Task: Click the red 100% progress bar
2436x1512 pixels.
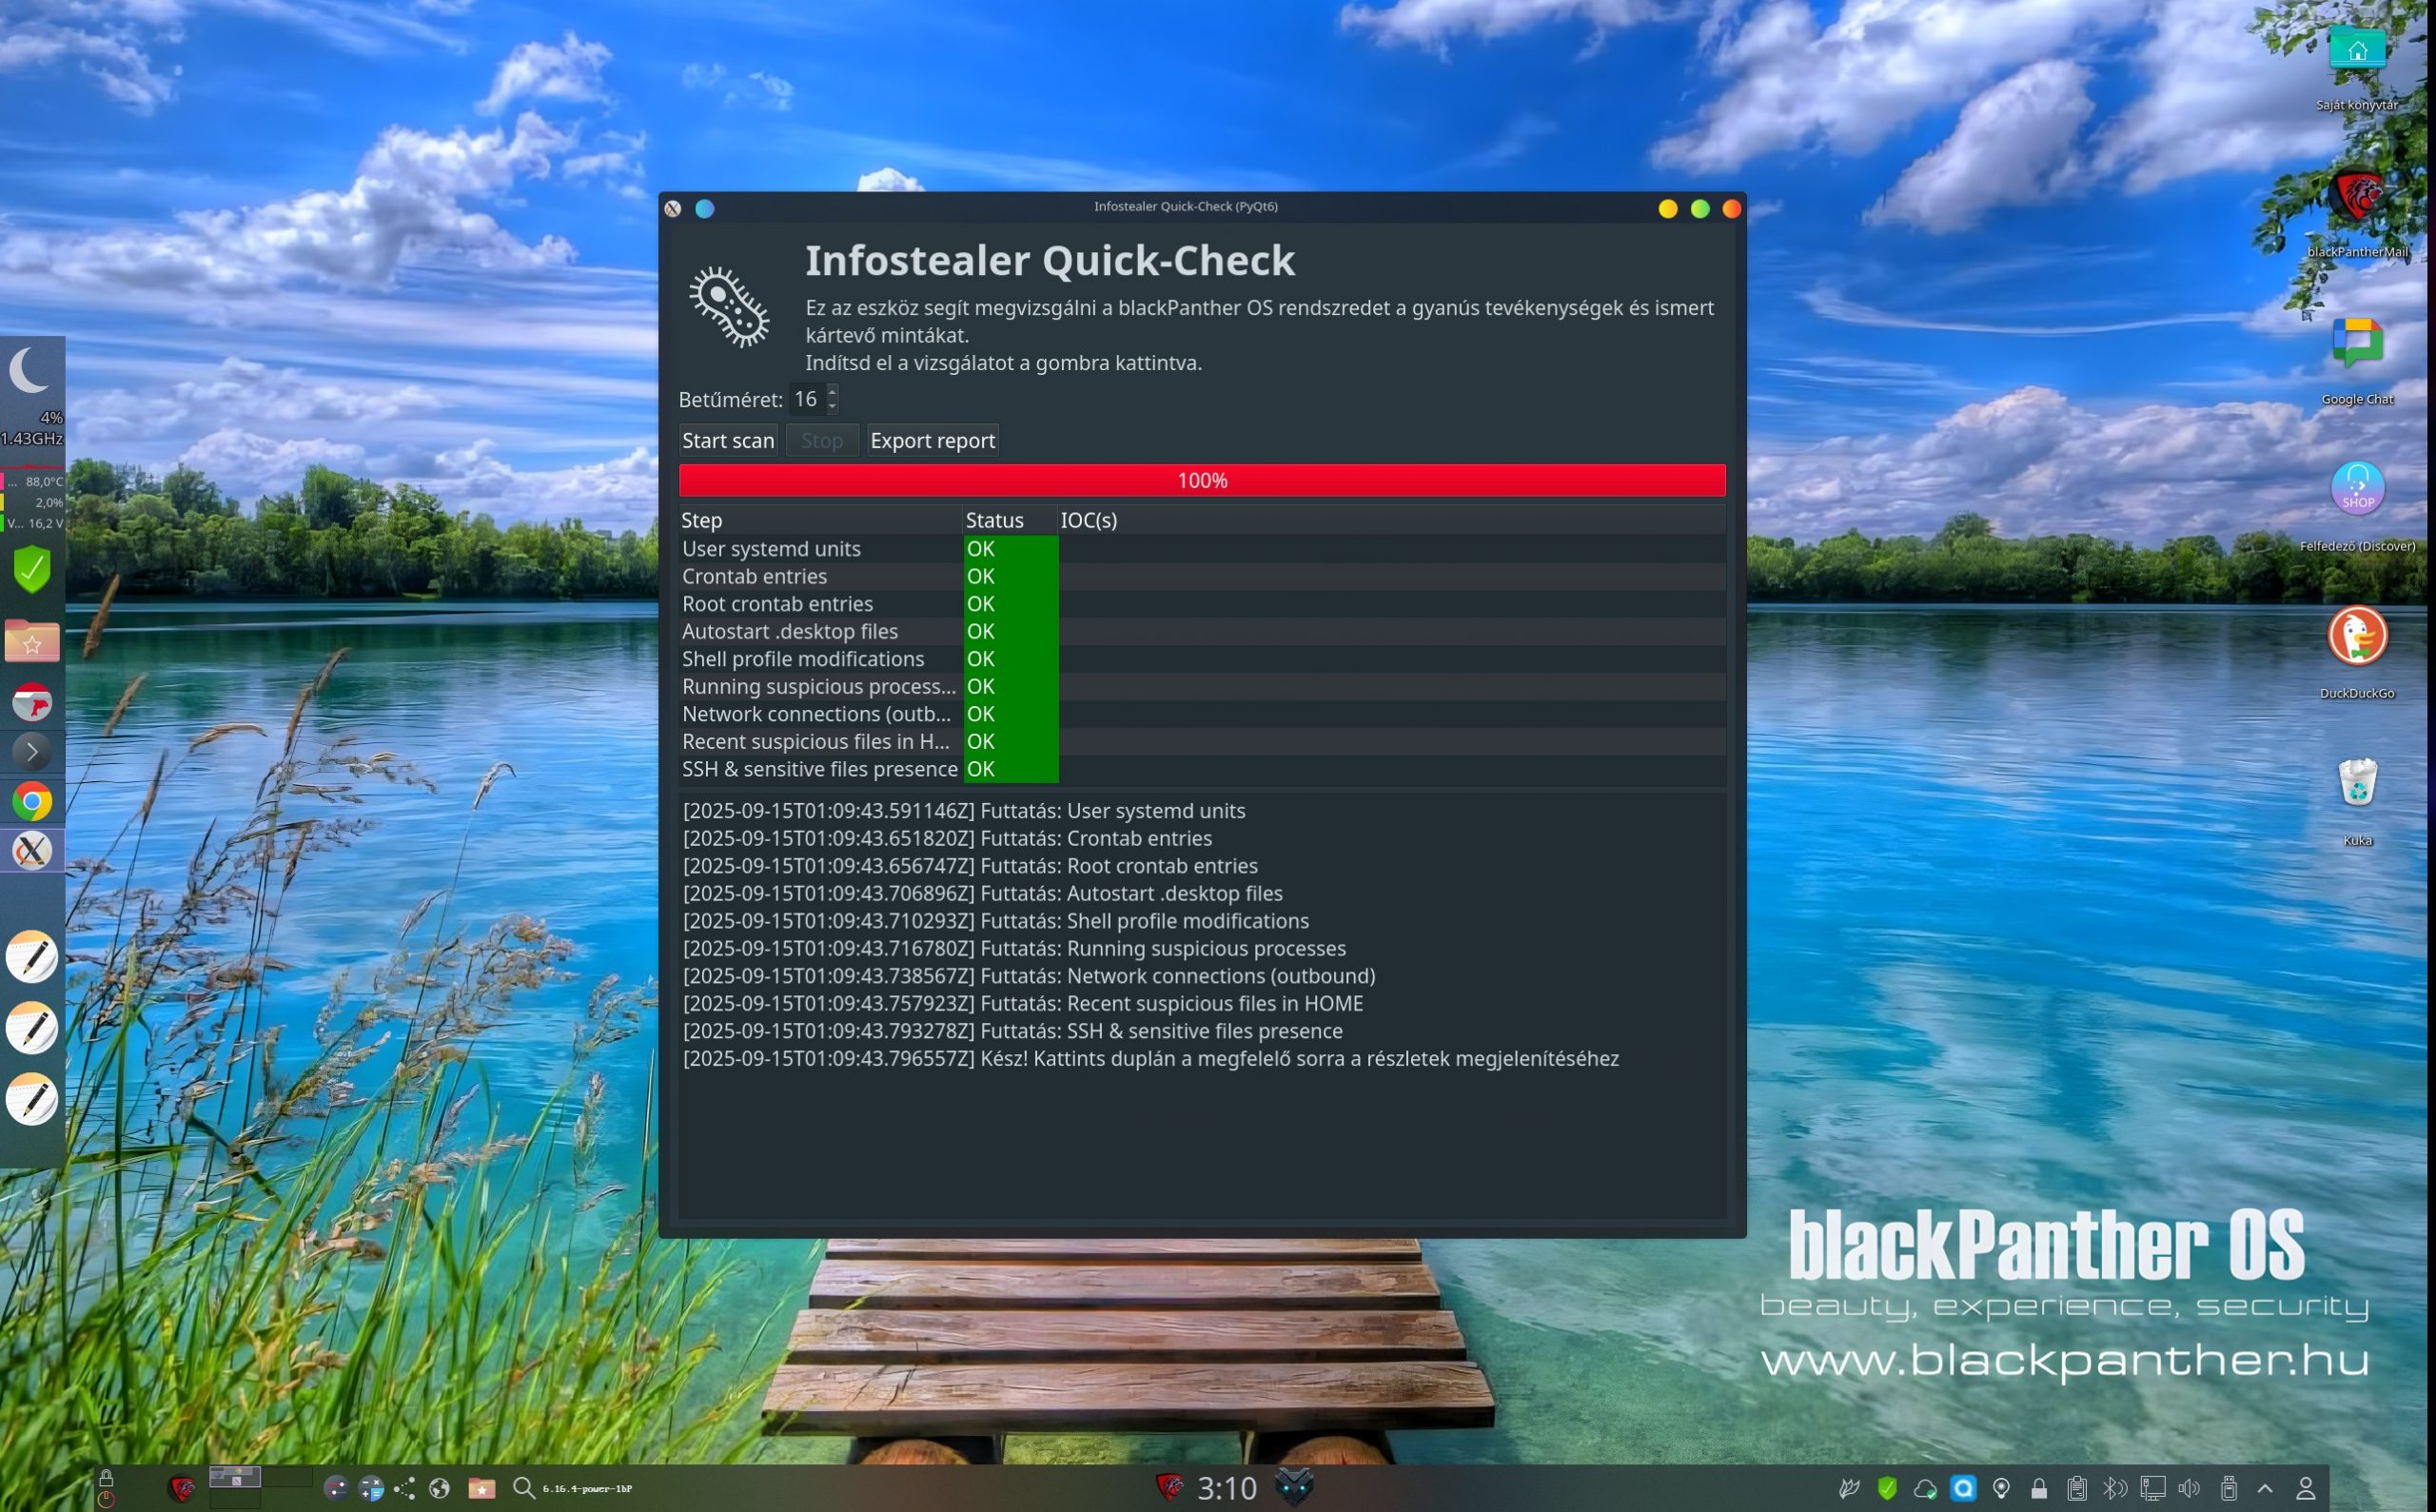Action: point(1201,481)
